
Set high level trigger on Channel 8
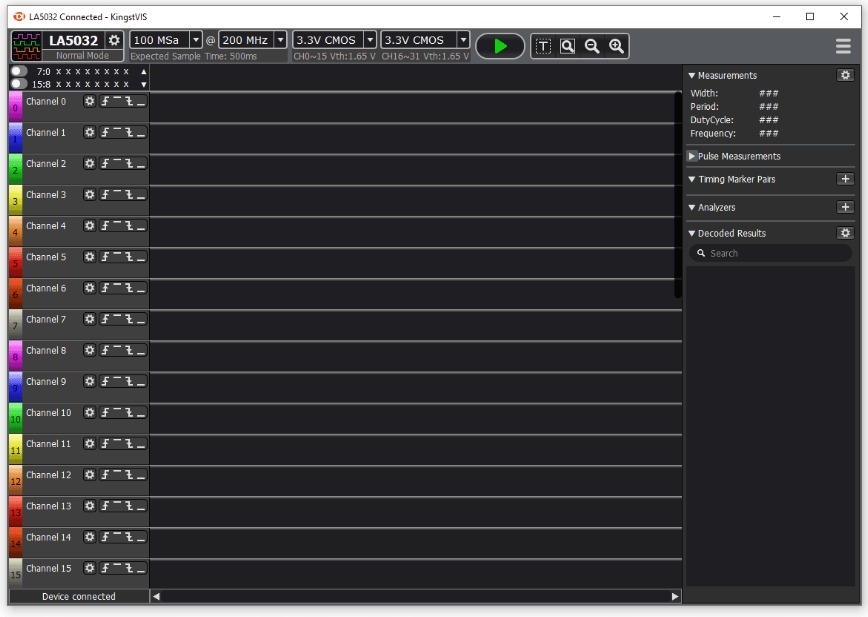coord(117,350)
